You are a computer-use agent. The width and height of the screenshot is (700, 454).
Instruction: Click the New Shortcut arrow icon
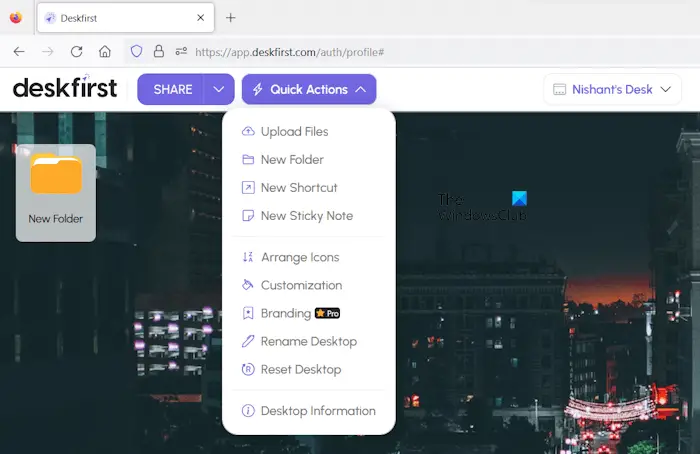click(x=248, y=187)
